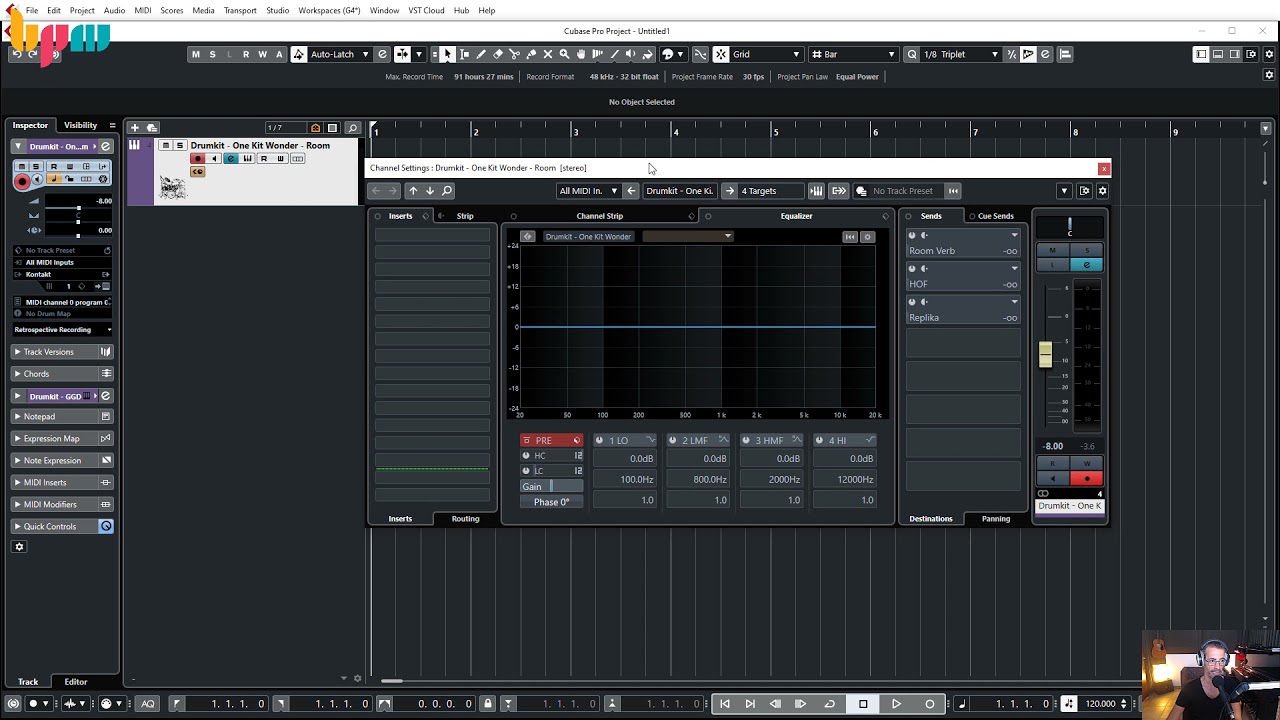The image size is (1280, 720).
Task: Switch to the Visibility tab
Action: 80,125
